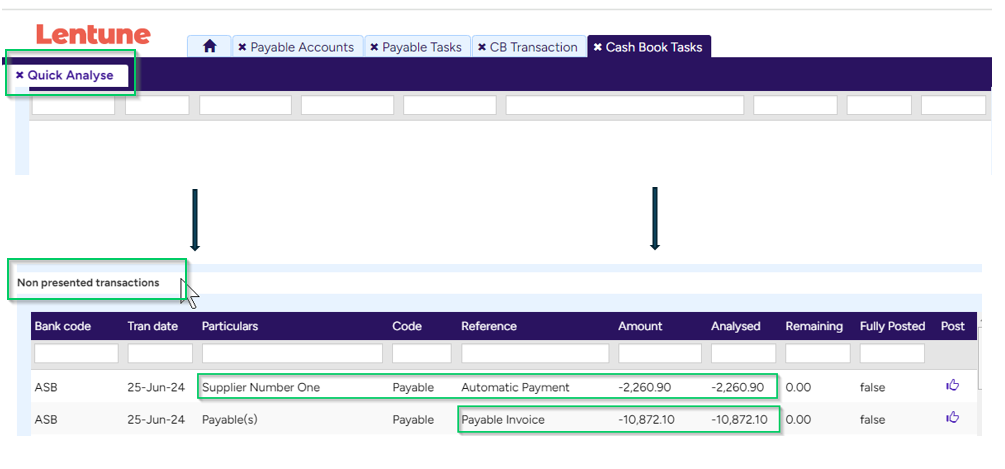
Task: Select the Payable Invoice reference cell
Action: coord(503,420)
